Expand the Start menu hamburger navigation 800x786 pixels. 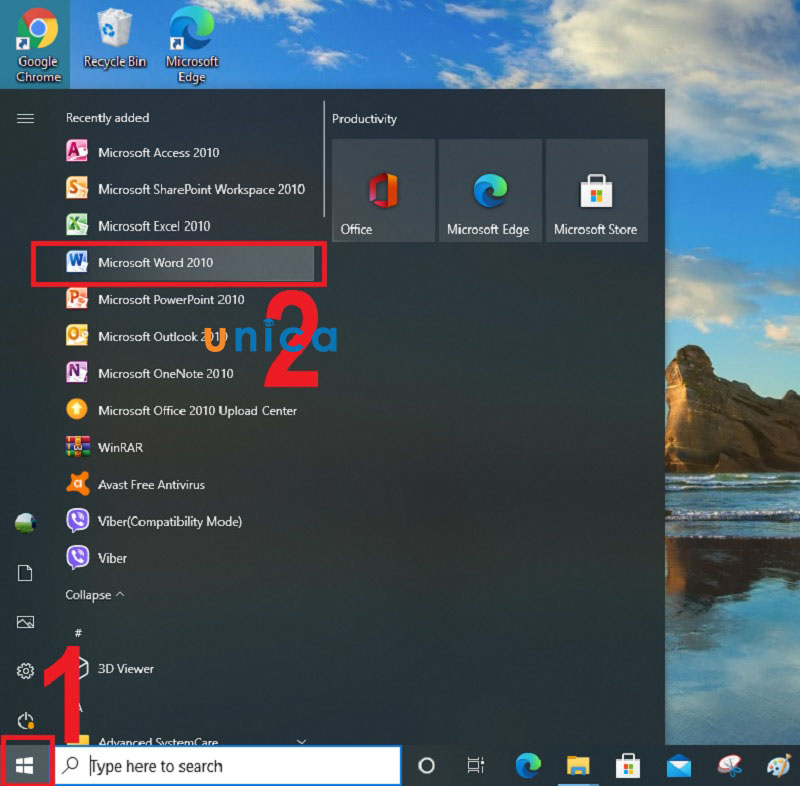point(26,118)
